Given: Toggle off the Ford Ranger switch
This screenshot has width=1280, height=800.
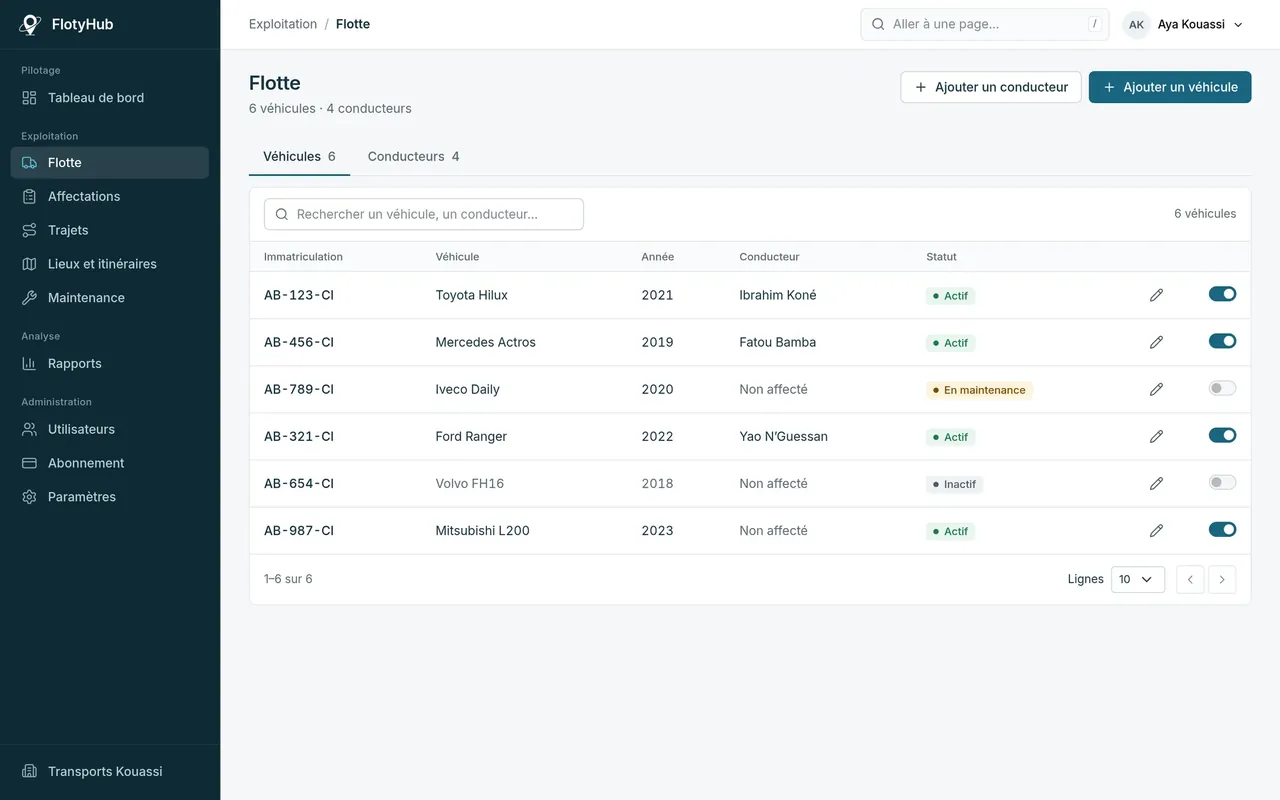Looking at the screenshot, I should [1222, 435].
